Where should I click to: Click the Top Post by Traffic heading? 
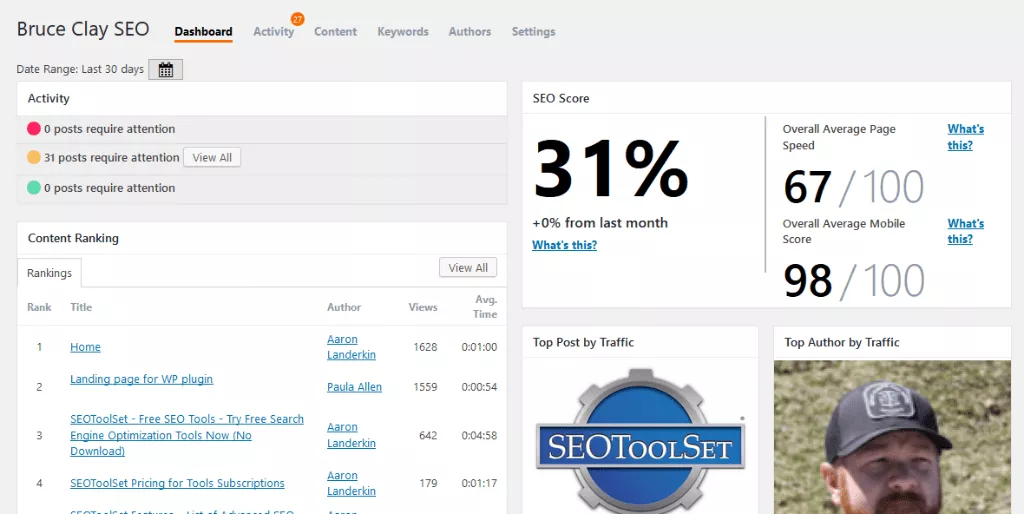tap(583, 342)
